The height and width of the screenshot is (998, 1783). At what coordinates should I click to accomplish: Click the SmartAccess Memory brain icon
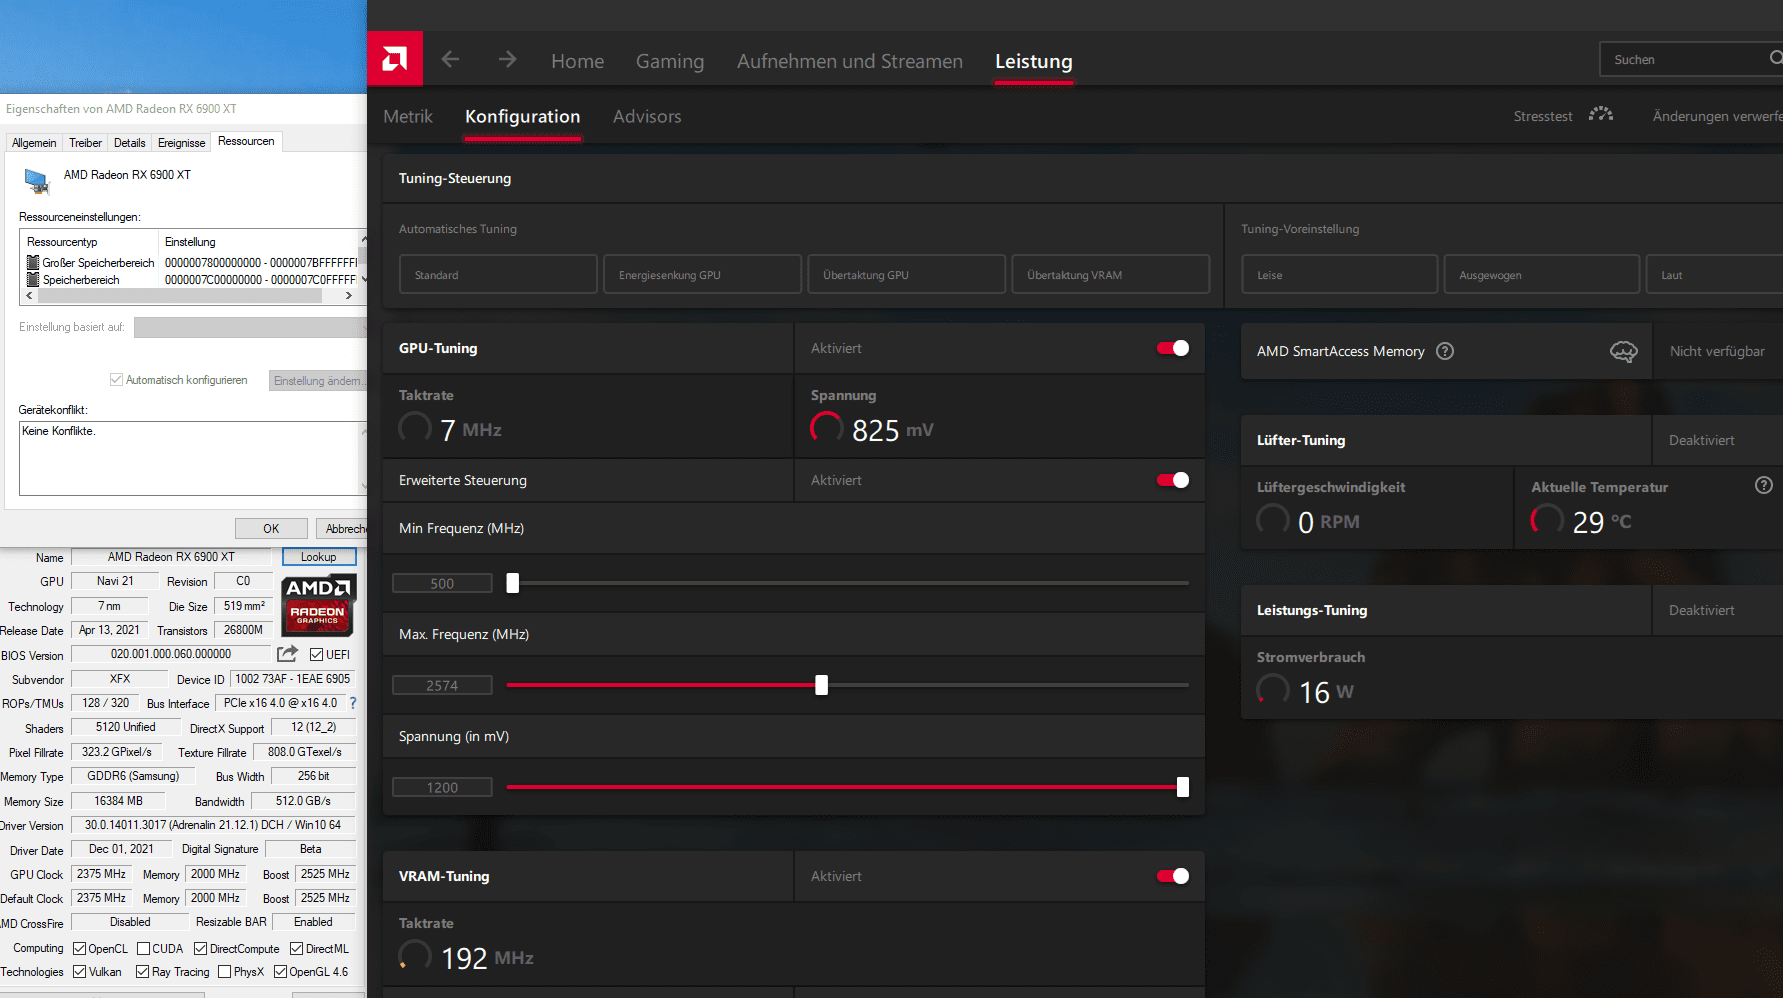(1623, 351)
